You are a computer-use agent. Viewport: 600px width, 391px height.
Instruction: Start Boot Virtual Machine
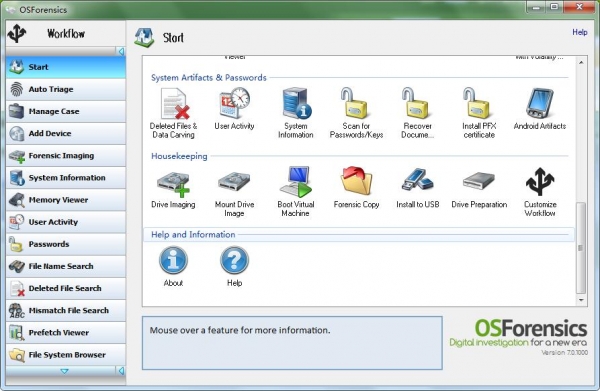pos(295,192)
